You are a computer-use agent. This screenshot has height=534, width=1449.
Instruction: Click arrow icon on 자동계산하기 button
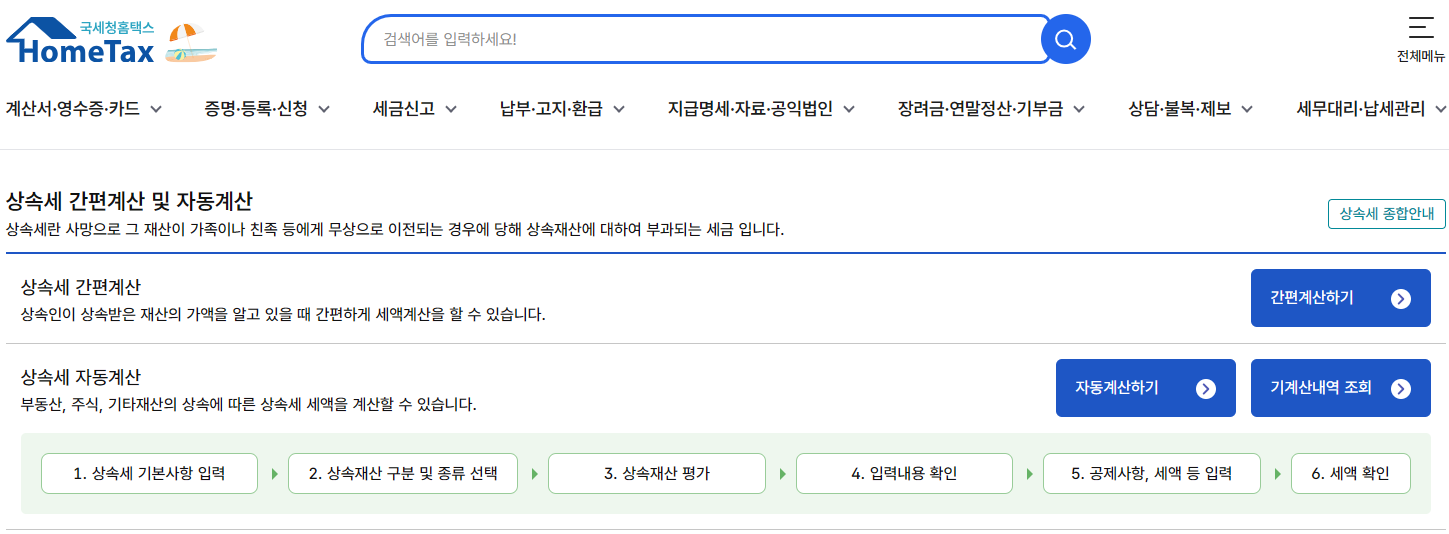[1206, 388]
